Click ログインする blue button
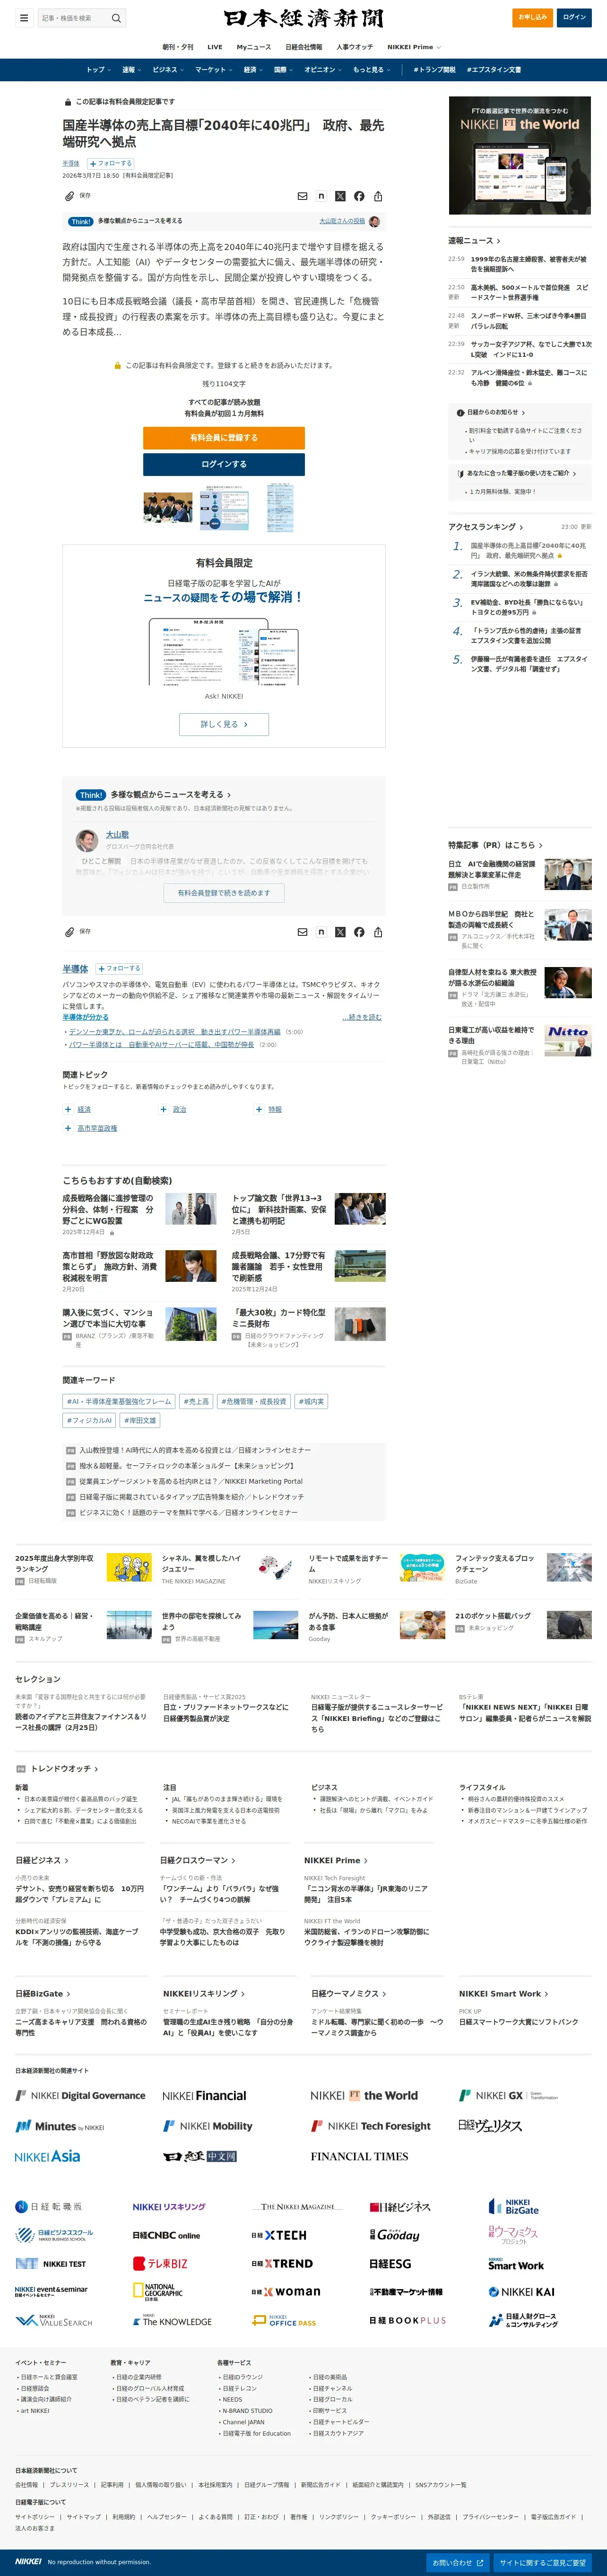 [224, 464]
